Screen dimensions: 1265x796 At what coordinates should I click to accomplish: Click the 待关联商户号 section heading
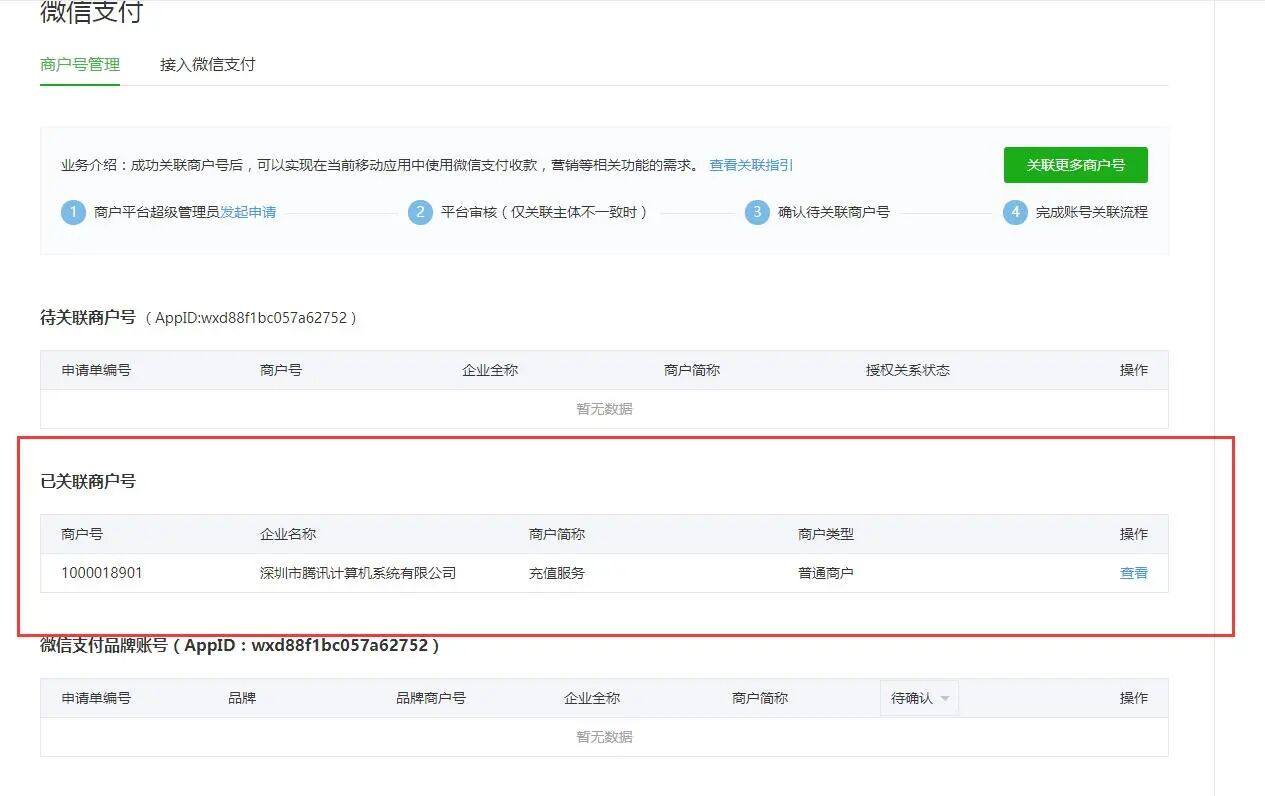coord(88,317)
